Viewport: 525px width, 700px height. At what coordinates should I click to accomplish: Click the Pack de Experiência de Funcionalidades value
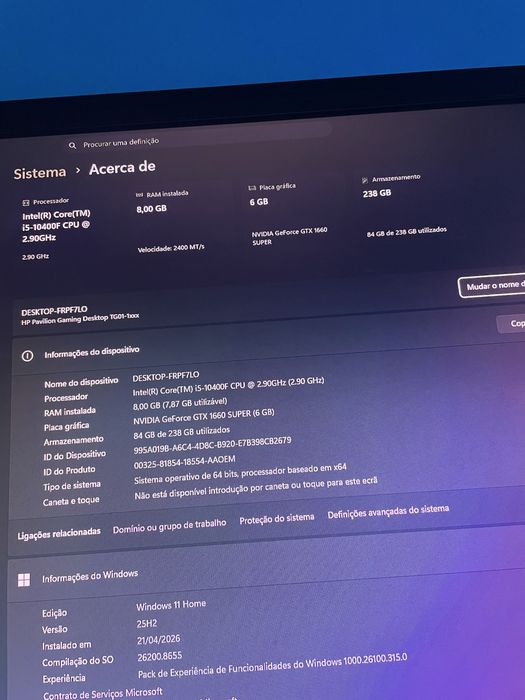tap(272, 666)
